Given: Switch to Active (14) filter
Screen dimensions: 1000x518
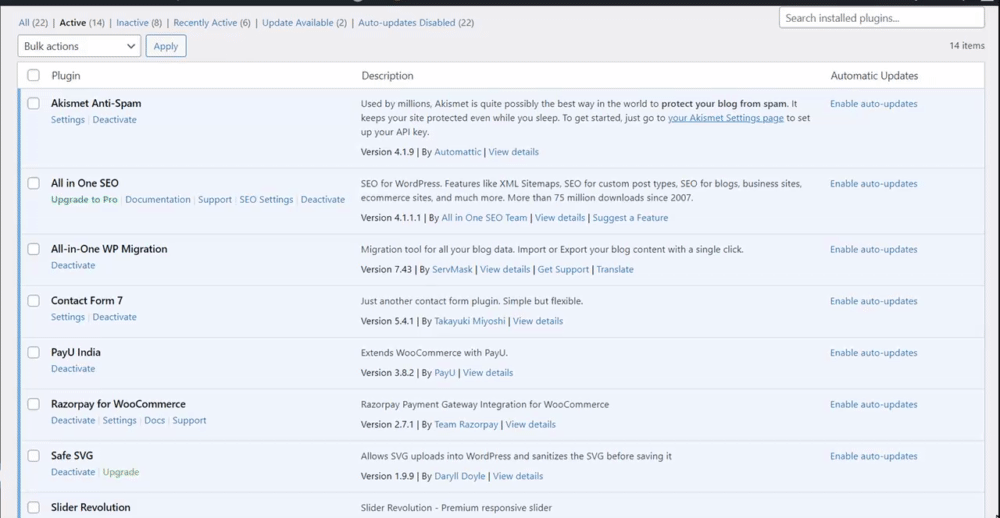Looking at the screenshot, I should (x=82, y=23).
